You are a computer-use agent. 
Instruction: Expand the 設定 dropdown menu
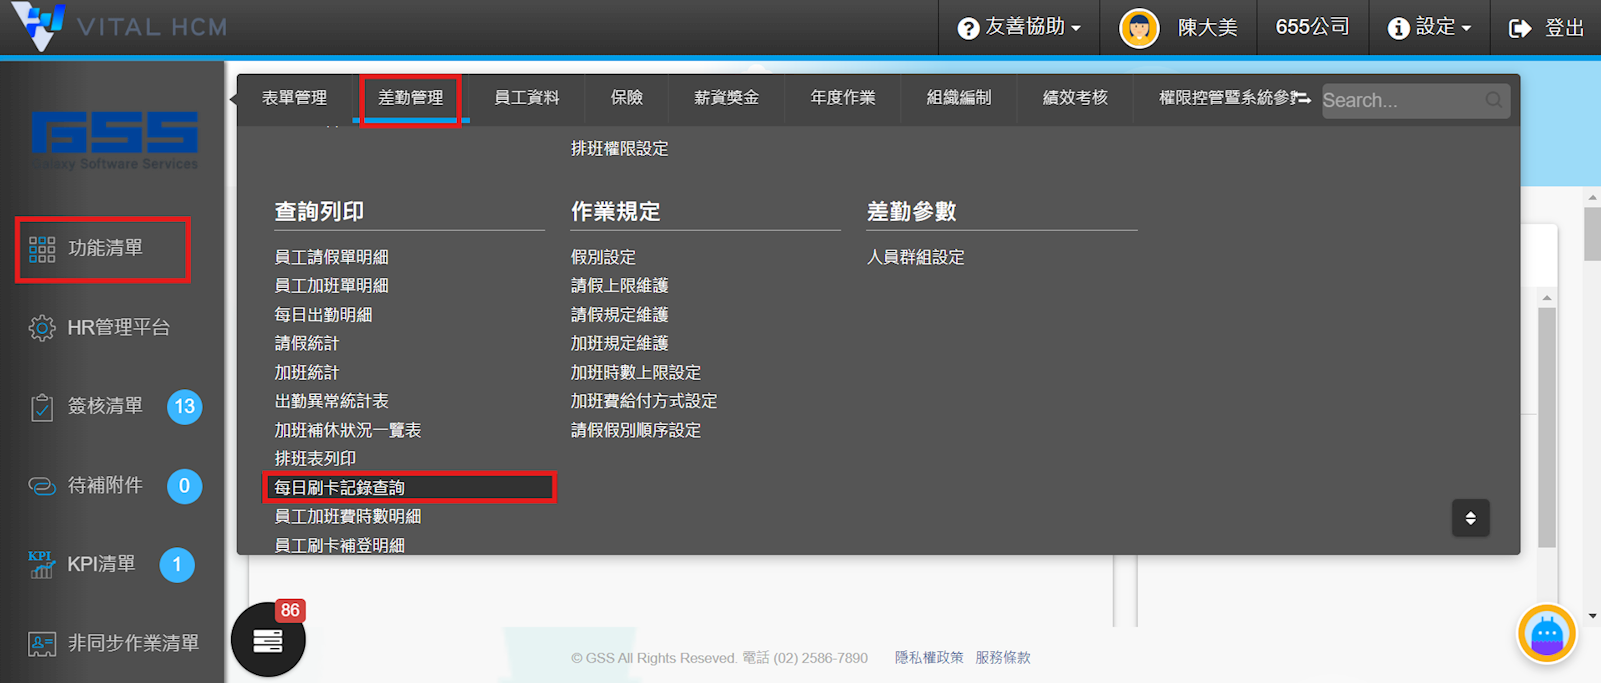point(1430,28)
